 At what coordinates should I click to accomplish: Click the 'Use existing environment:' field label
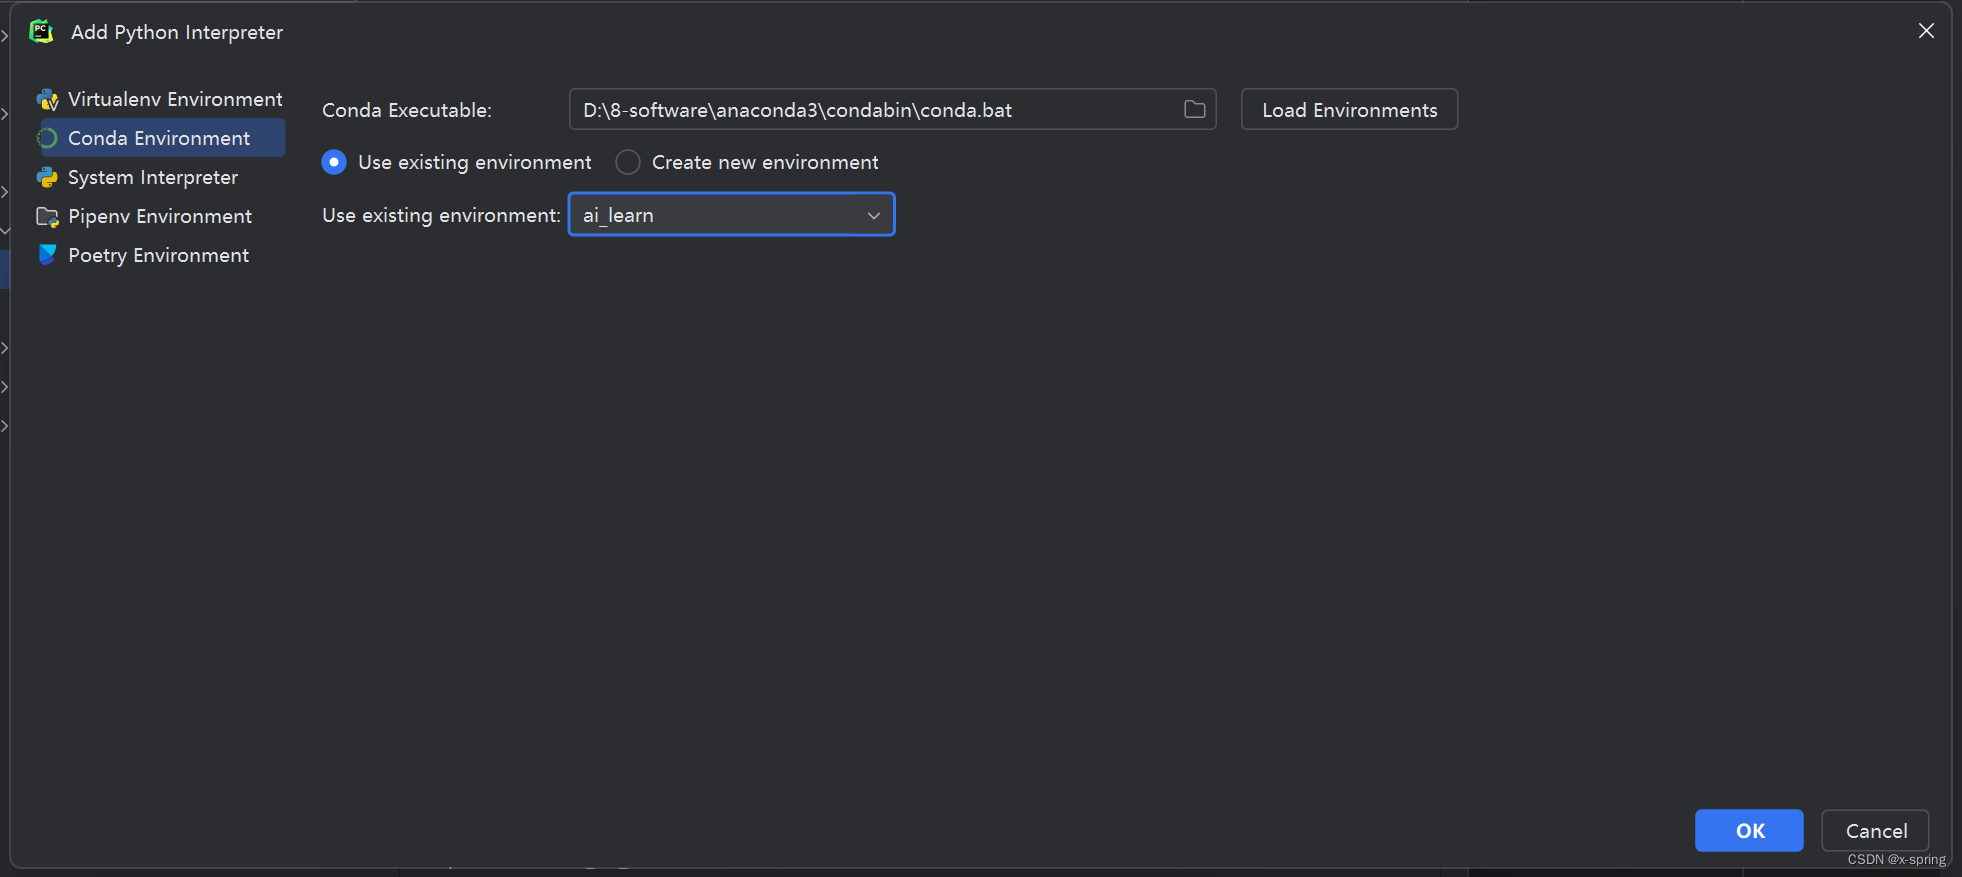point(441,215)
